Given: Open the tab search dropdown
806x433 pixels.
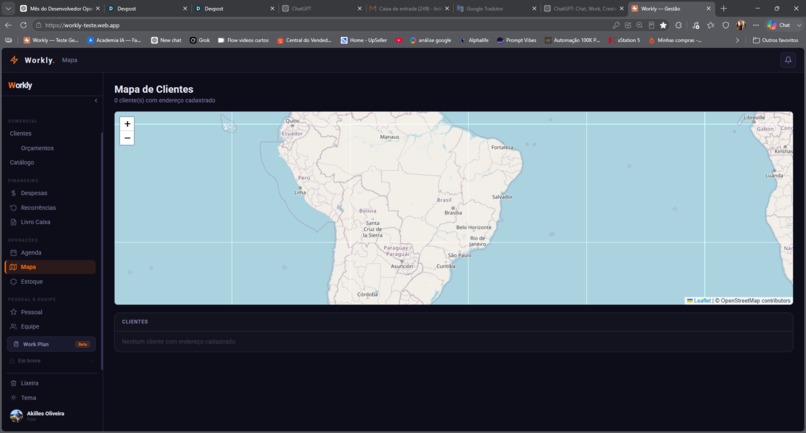Looking at the screenshot, I should [8, 9].
